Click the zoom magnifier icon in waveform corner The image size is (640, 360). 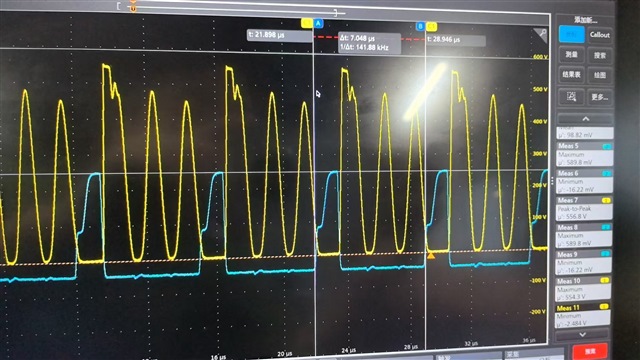(x=540, y=36)
